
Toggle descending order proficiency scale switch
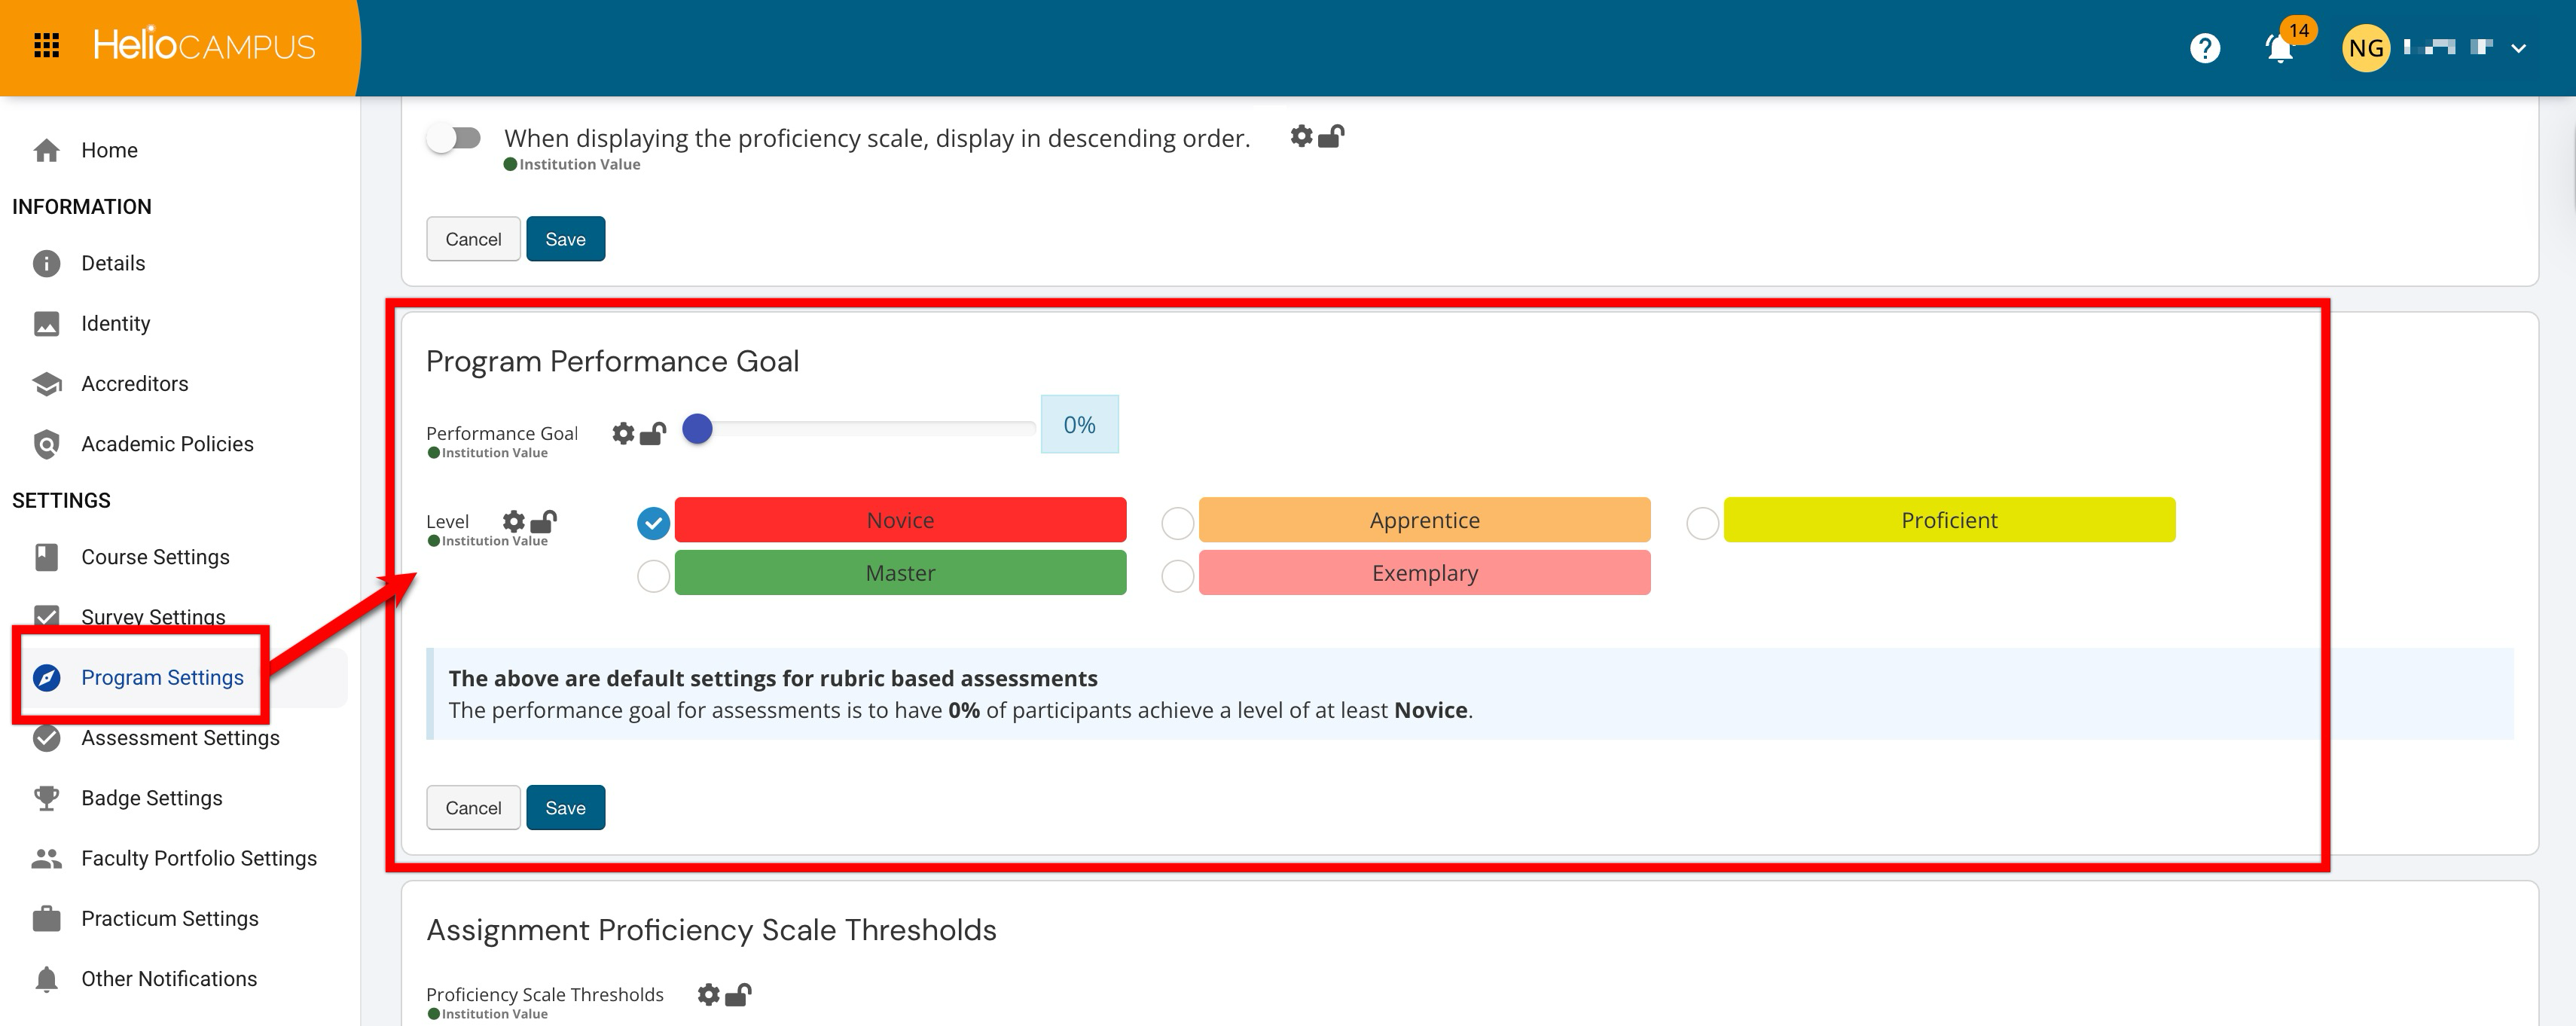tap(454, 138)
